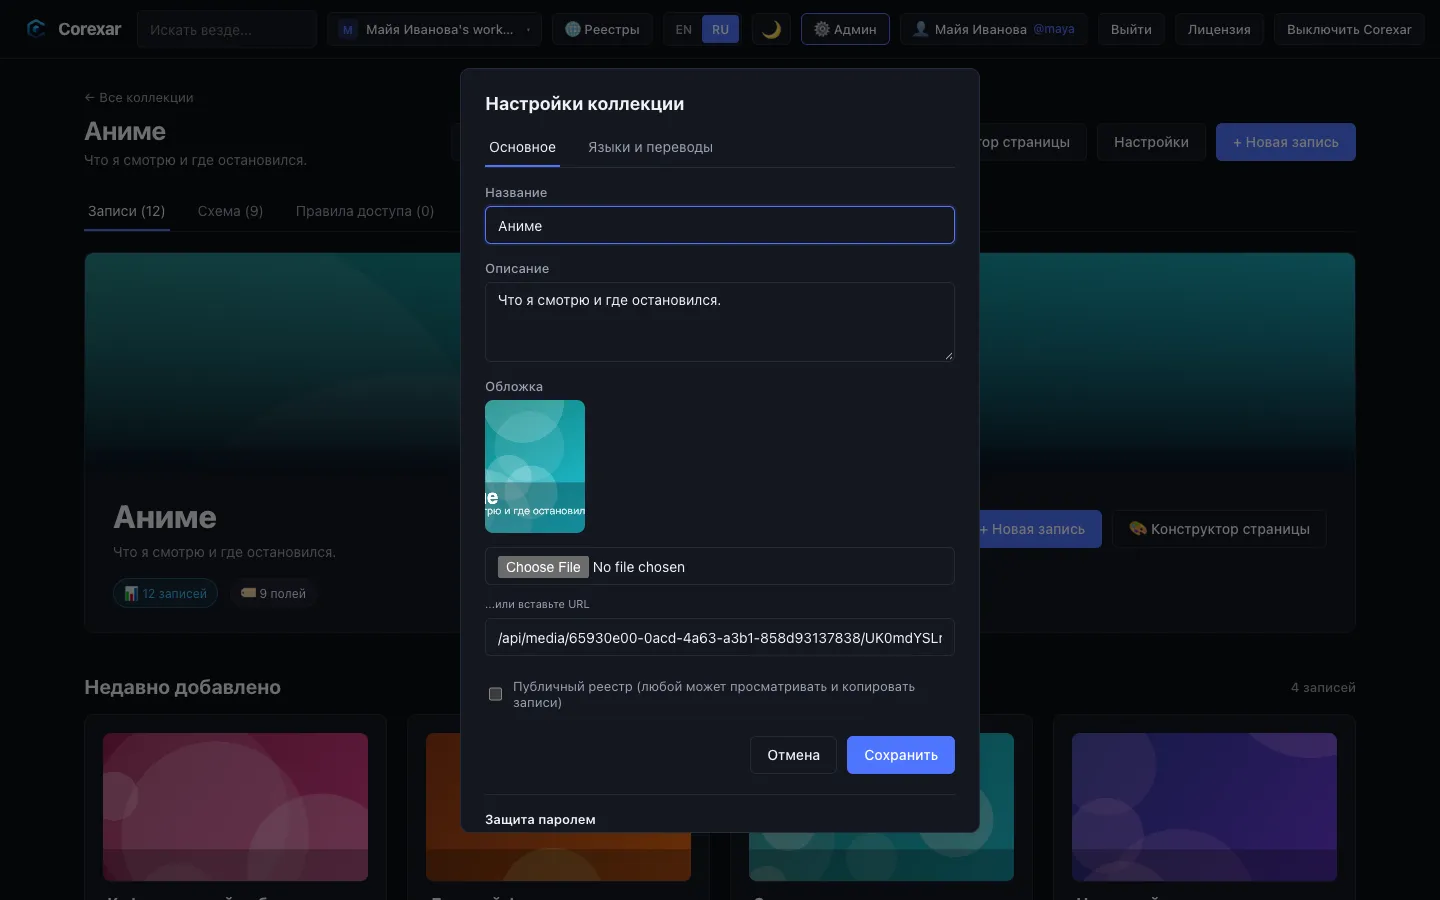The height and width of the screenshot is (900, 1440).
Task: Open the Админ gear button
Action: coord(845,29)
